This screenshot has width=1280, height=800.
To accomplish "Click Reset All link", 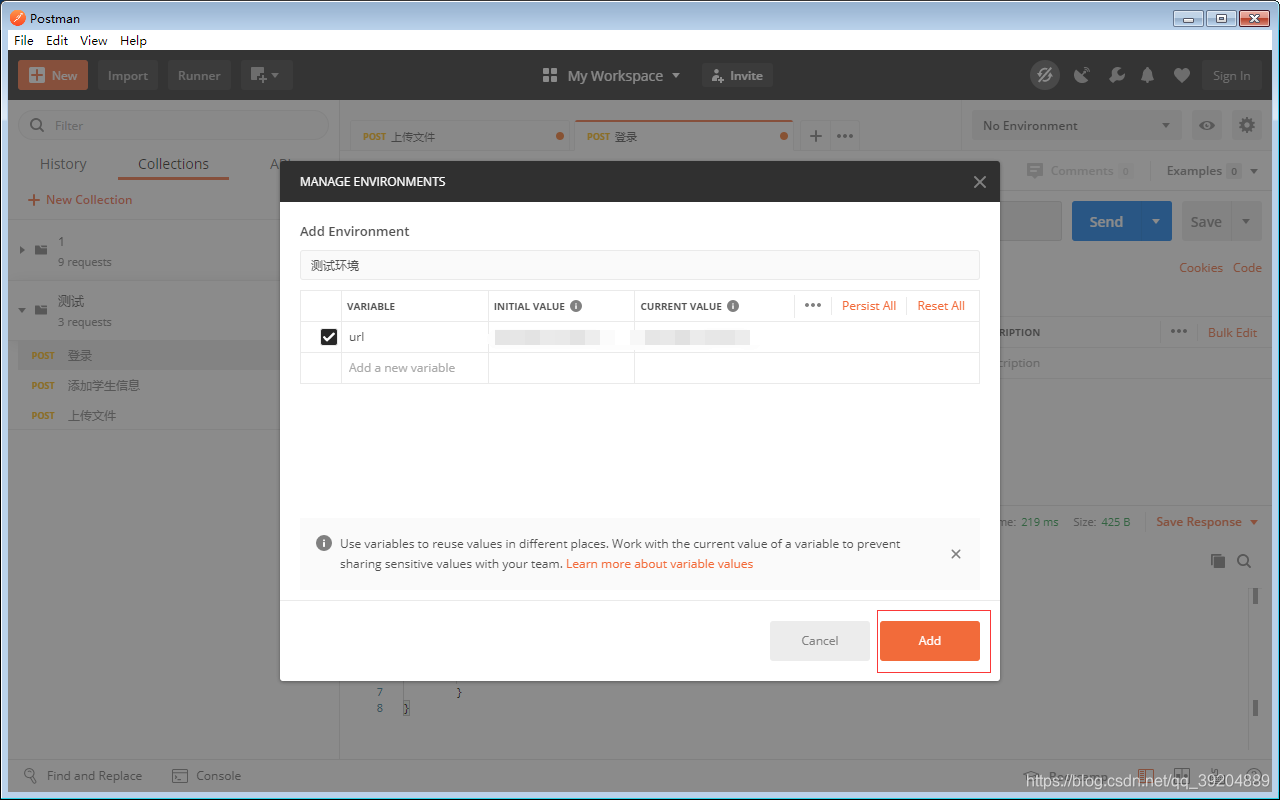I will click(941, 306).
